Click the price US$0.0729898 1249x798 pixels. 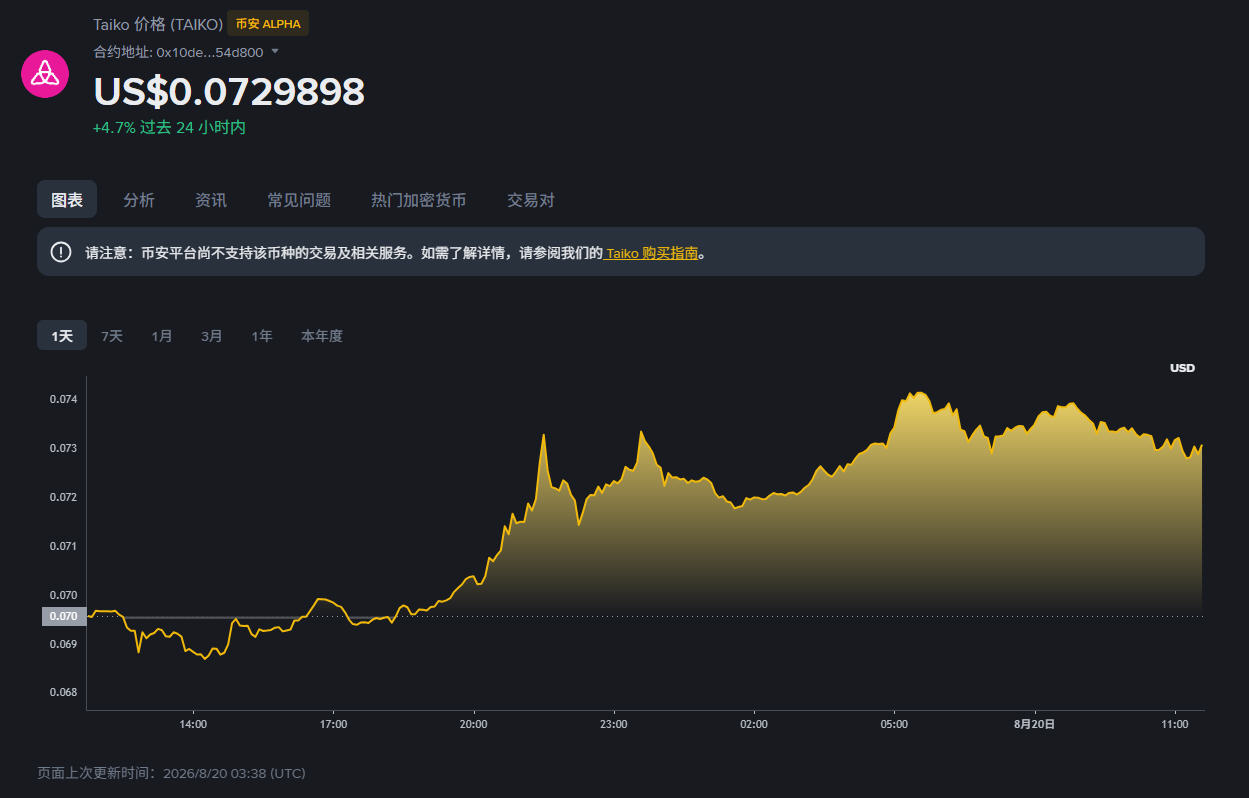click(229, 91)
